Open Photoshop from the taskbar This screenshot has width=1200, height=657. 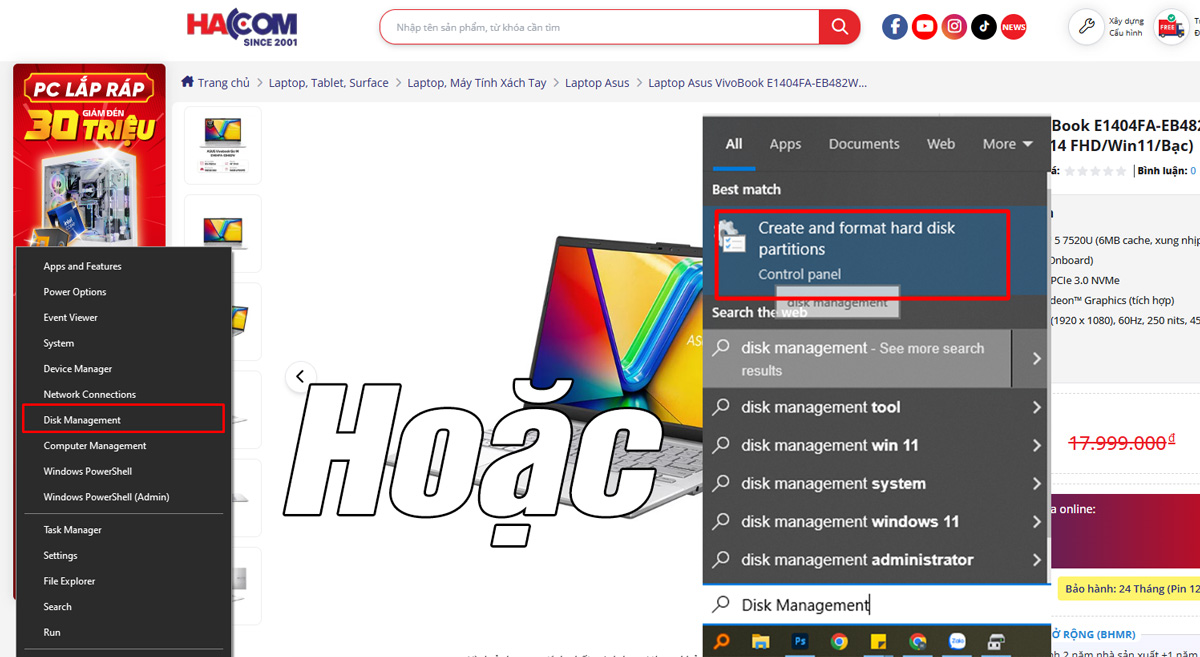click(x=800, y=640)
